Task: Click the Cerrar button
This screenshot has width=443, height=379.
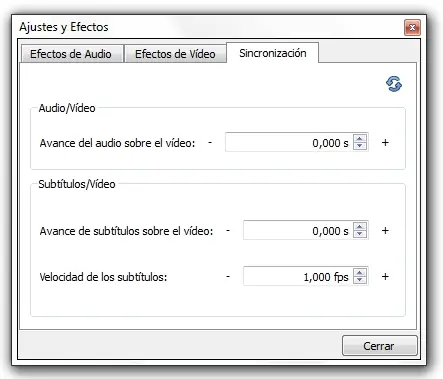Action: click(379, 346)
